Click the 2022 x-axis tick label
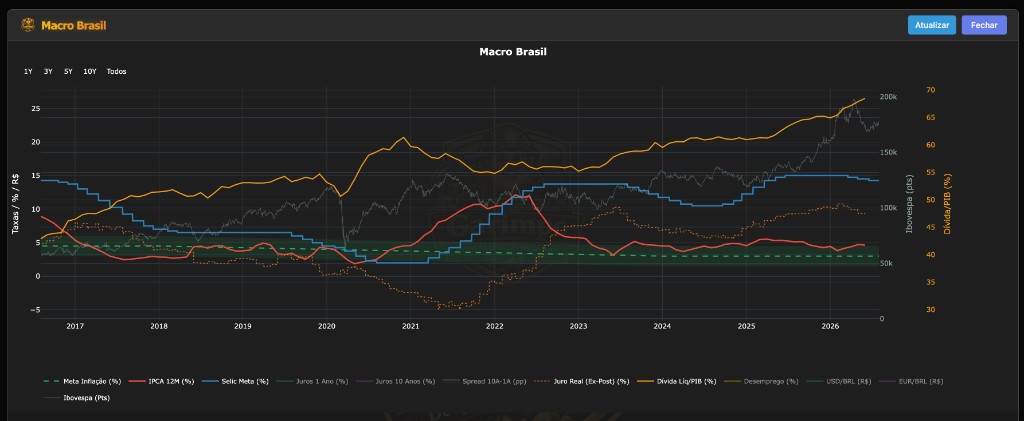Viewport: 1024px width, 421px height. click(494, 326)
